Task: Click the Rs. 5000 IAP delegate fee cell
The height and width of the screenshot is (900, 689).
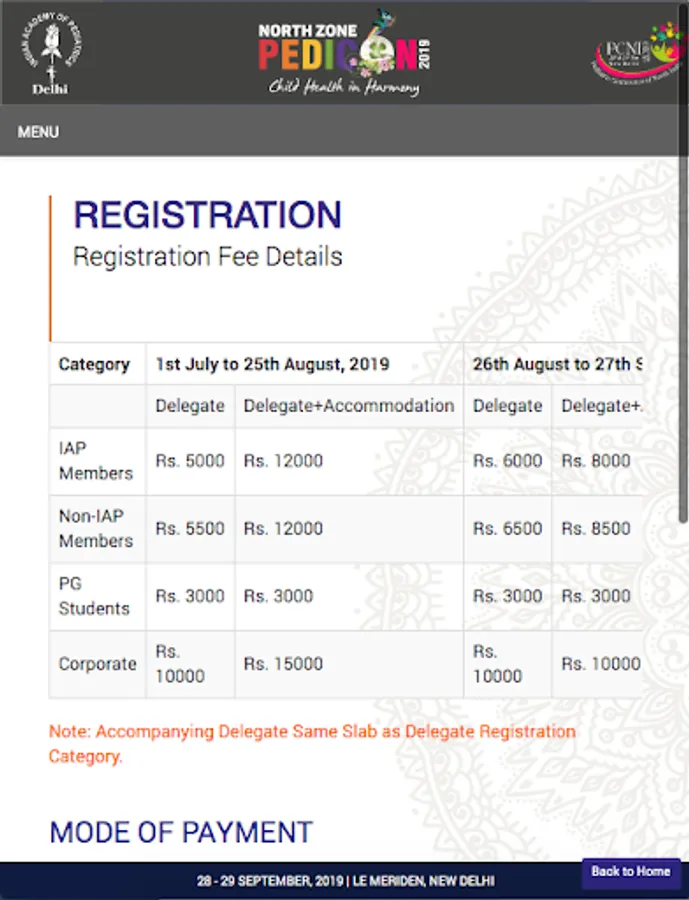Action: (x=190, y=461)
